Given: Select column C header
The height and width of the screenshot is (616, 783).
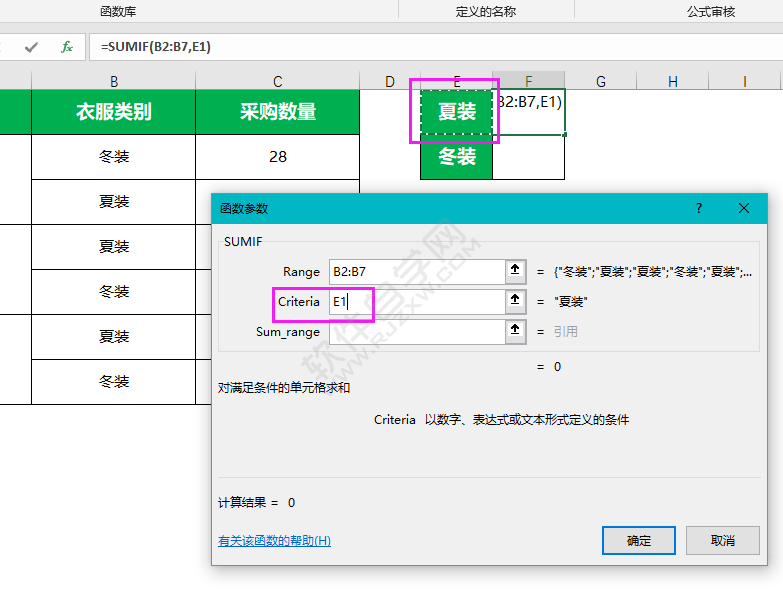Looking at the screenshot, I should [x=278, y=81].
